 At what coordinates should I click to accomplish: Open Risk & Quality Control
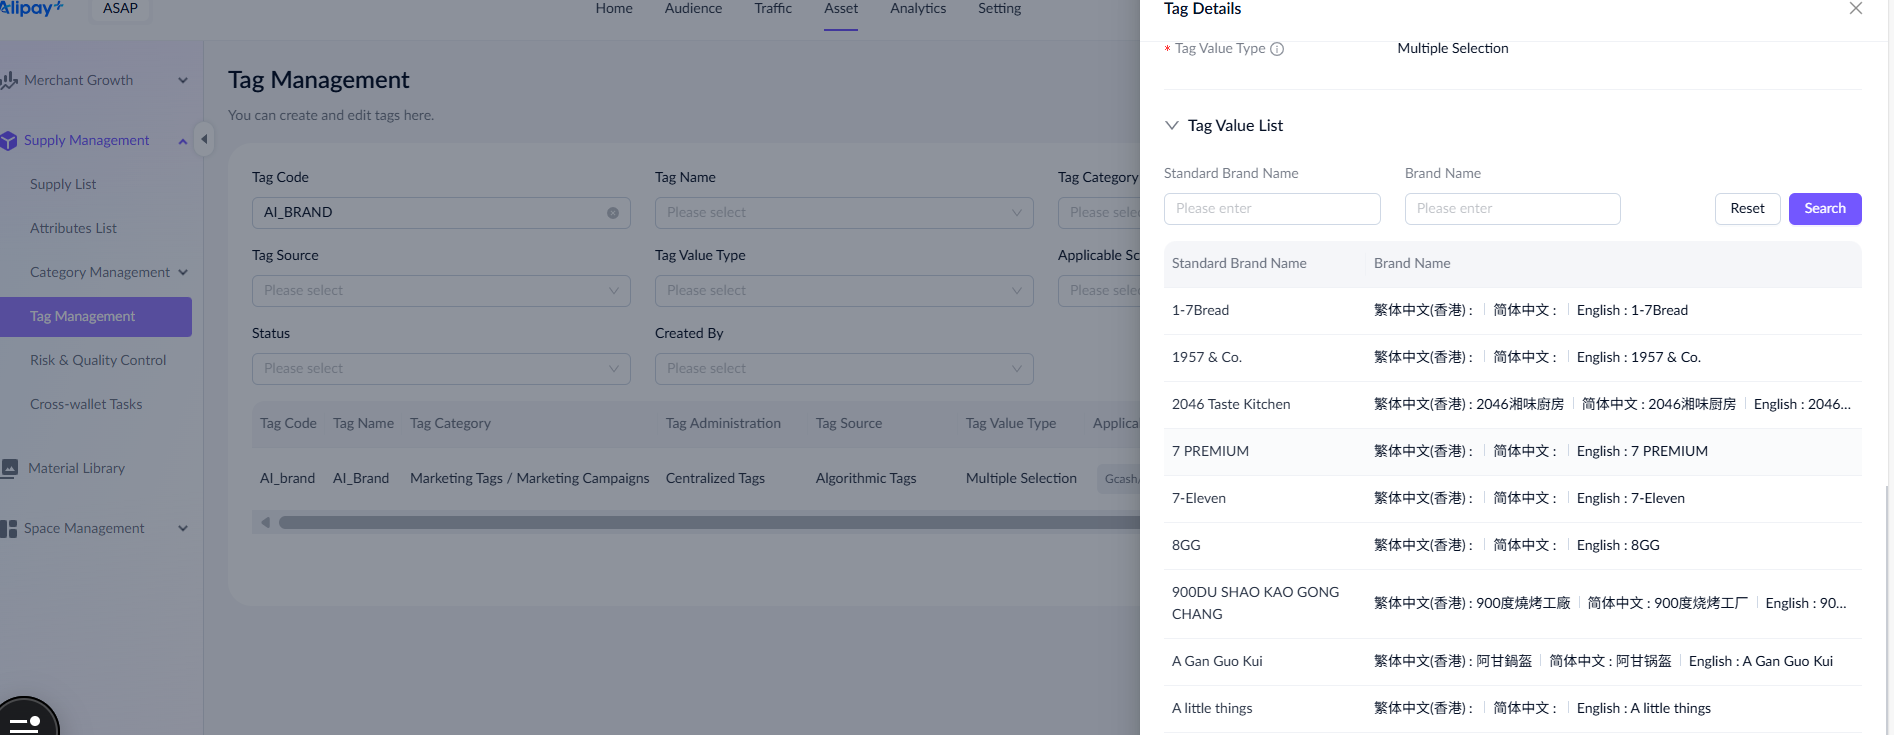[x=98, y=361]
